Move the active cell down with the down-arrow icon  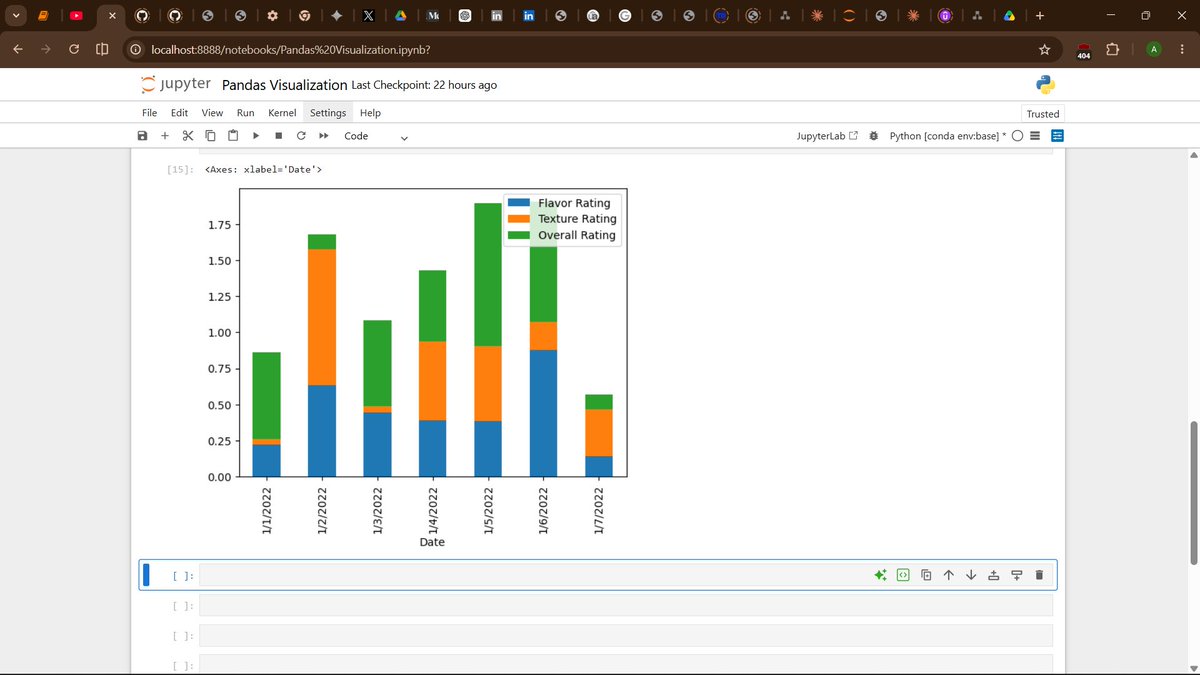(971, 575)
